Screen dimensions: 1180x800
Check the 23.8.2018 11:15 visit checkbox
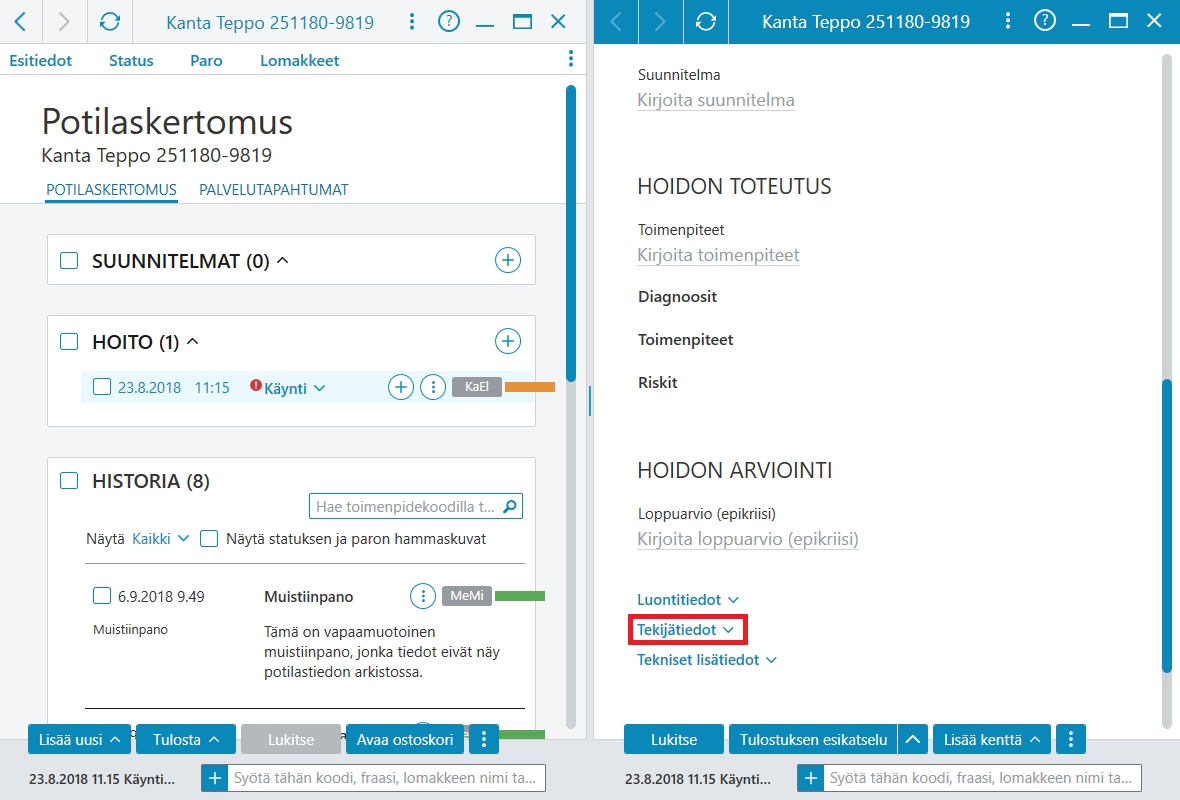[102, 387]
